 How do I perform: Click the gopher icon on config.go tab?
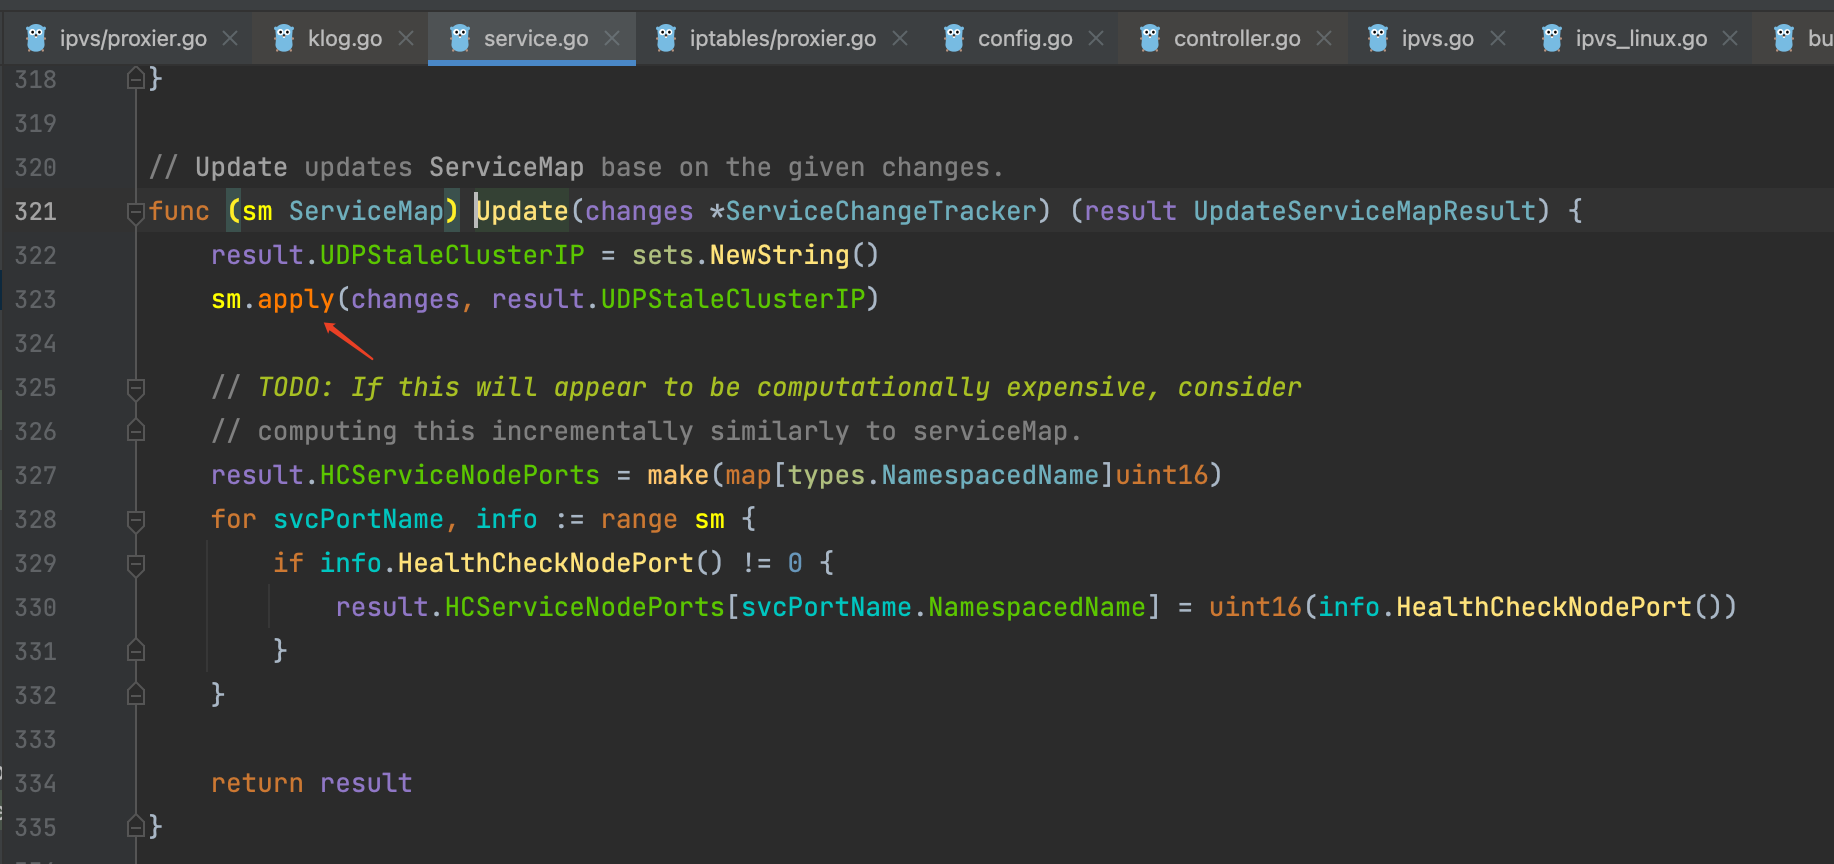[x=954, y=38]
